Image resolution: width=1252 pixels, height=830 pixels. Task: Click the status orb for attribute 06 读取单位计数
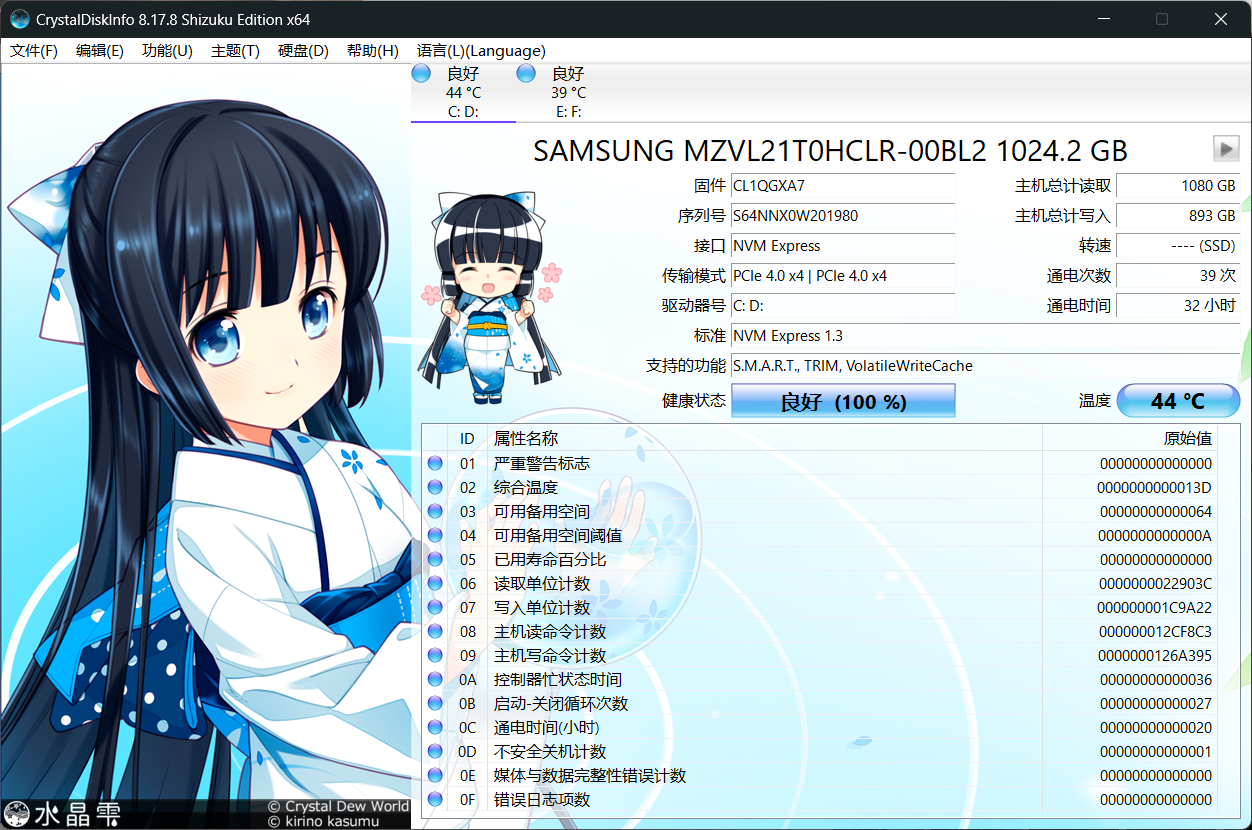pos(435,583)
